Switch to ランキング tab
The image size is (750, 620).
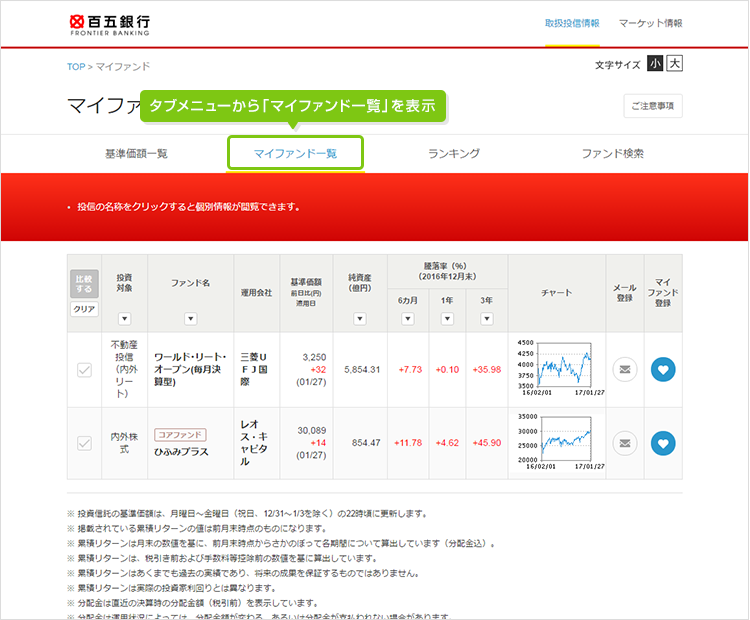pyautogui.click(x=454, y=154)
